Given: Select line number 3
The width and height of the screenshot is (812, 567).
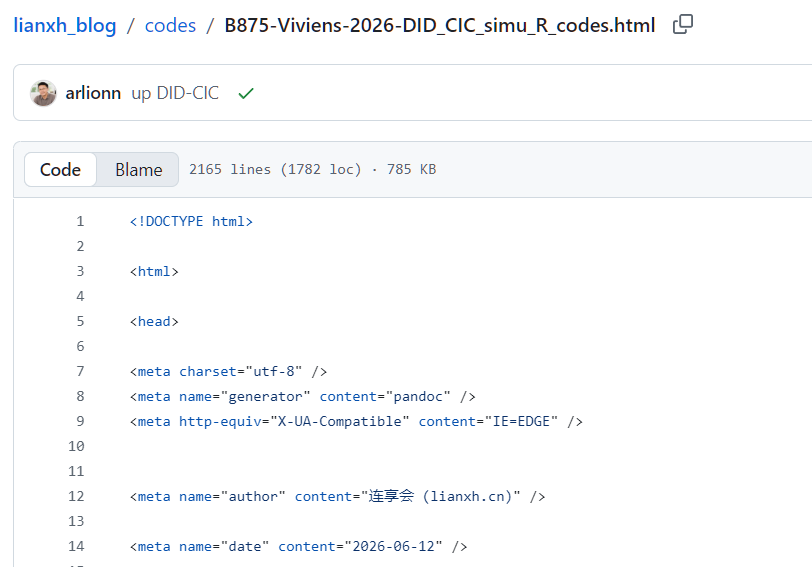Looking at the screenshot, I should pos(80,271).
